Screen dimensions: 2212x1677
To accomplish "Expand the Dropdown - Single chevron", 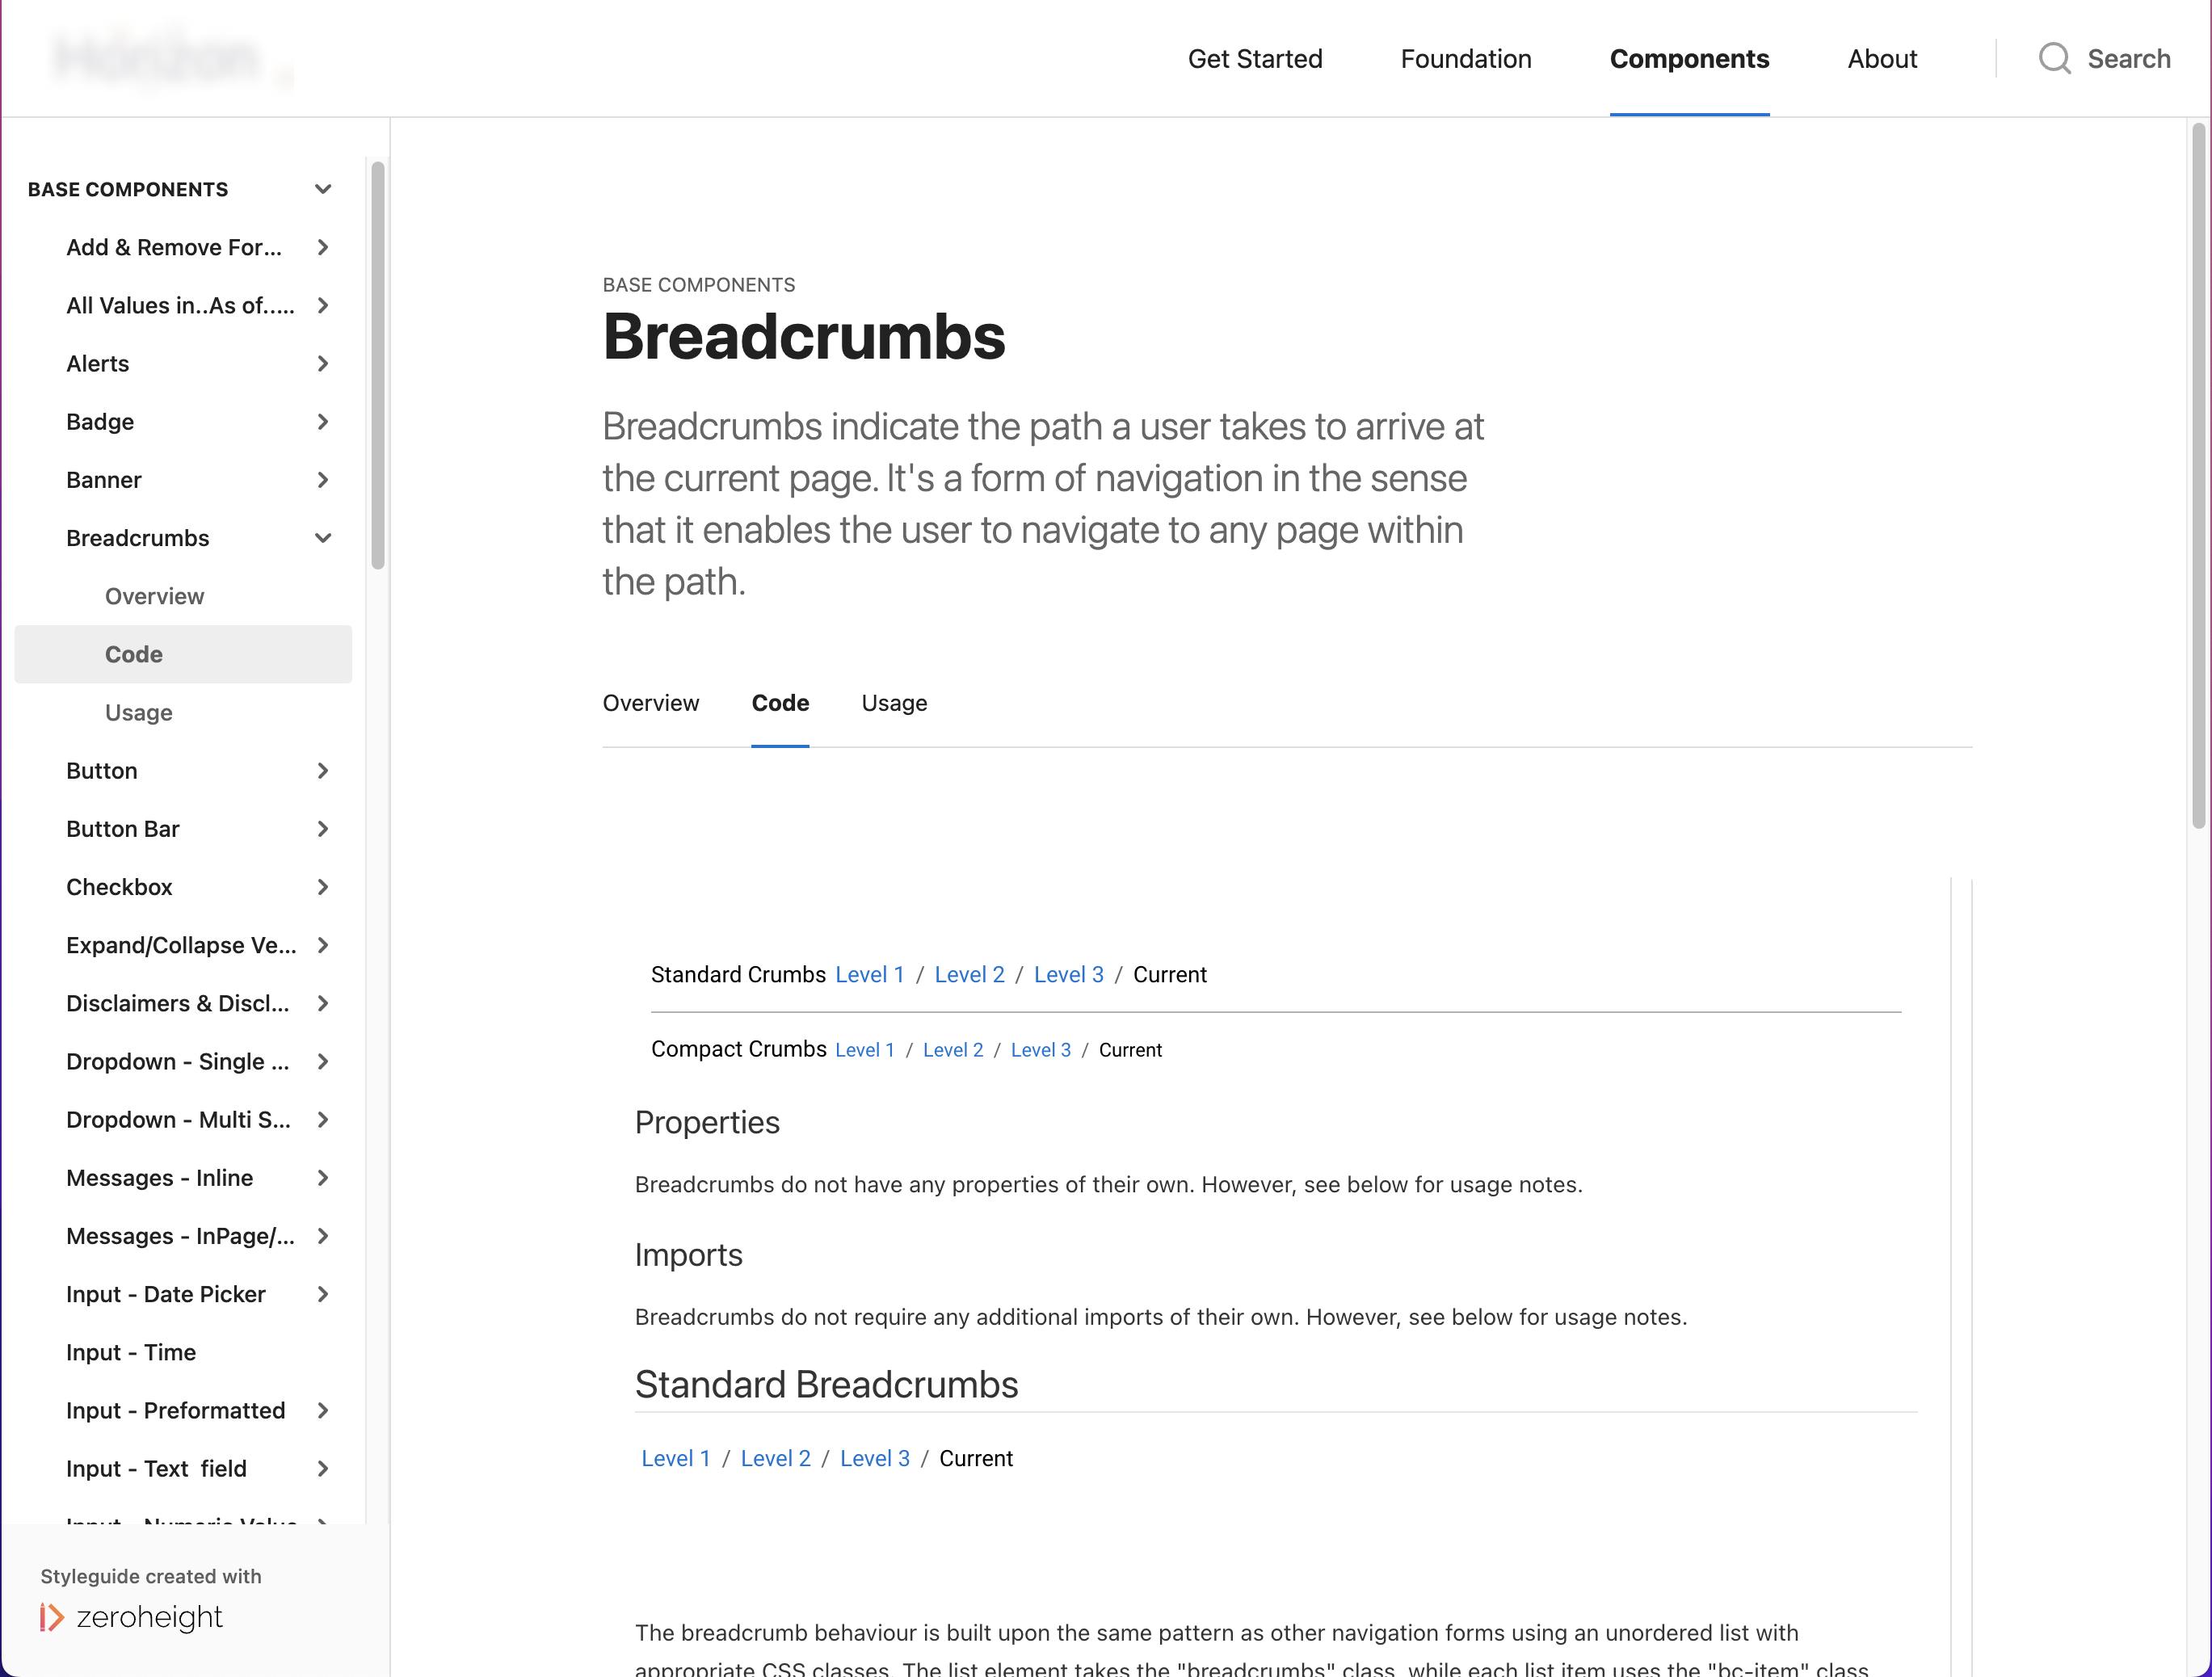I will coord(322,1061).
